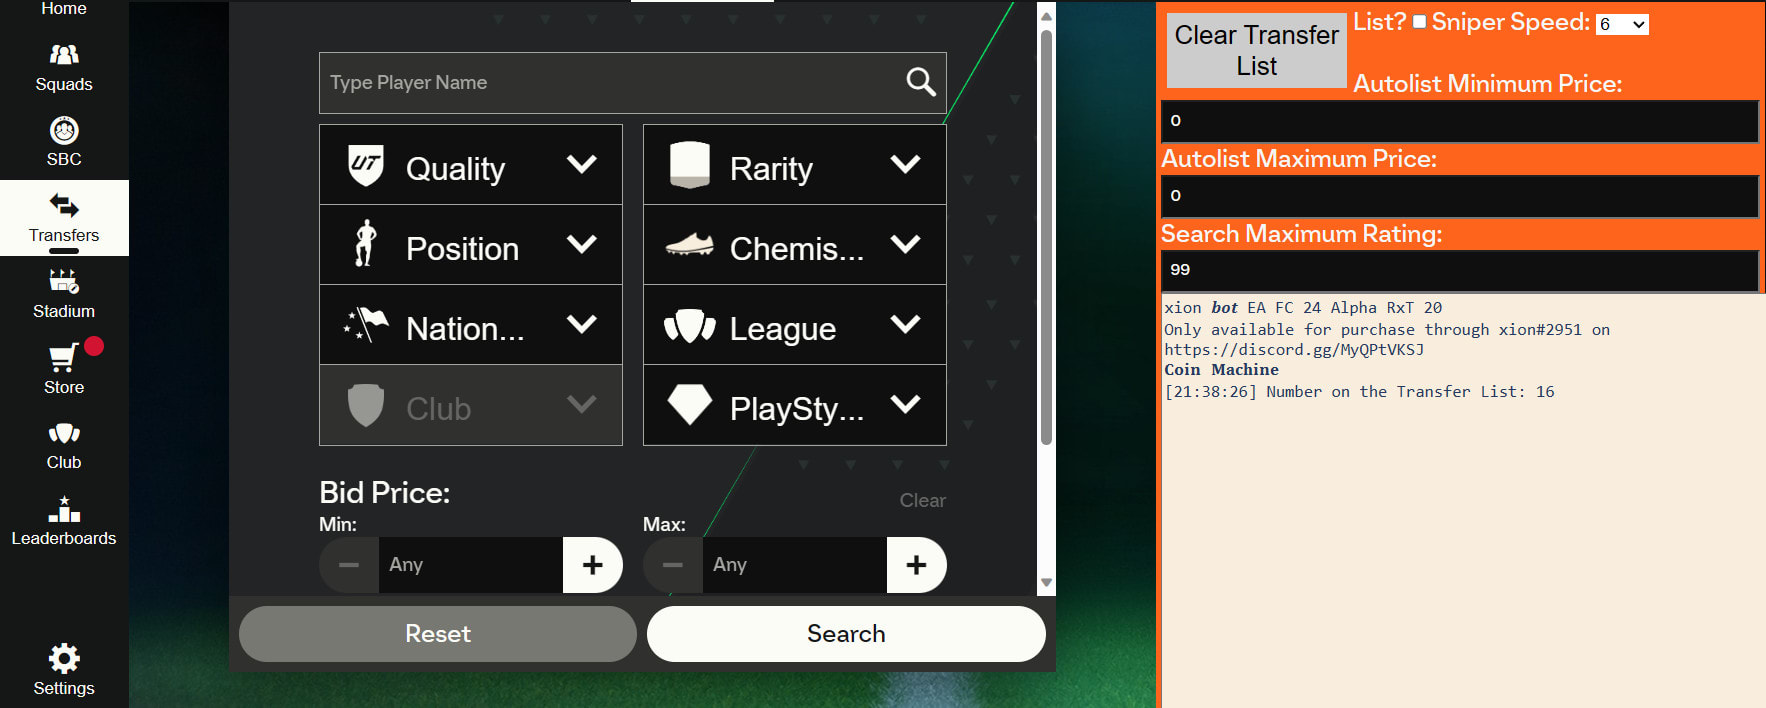
Task: Open the Squads section icon
Action: (64, 54)
